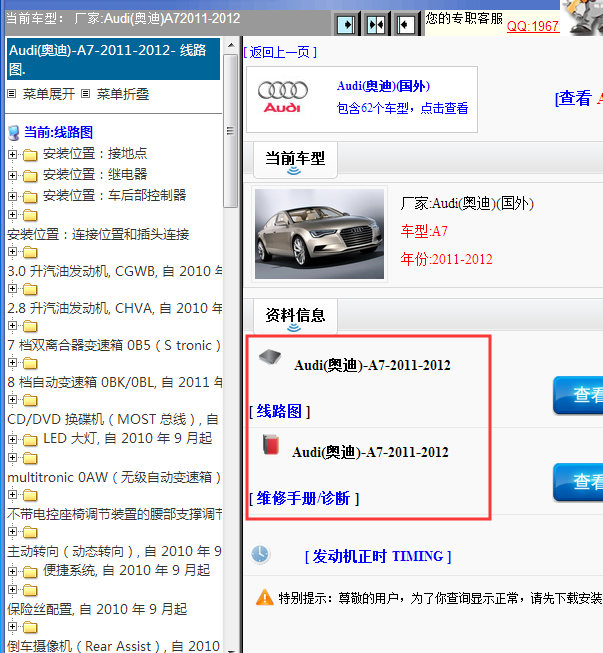The height and width of the screenshot is (653, 603).
Task: Click left panel header Audi(奥迪)-A7-2011-2012- 线路图
Action: (114, 59)
